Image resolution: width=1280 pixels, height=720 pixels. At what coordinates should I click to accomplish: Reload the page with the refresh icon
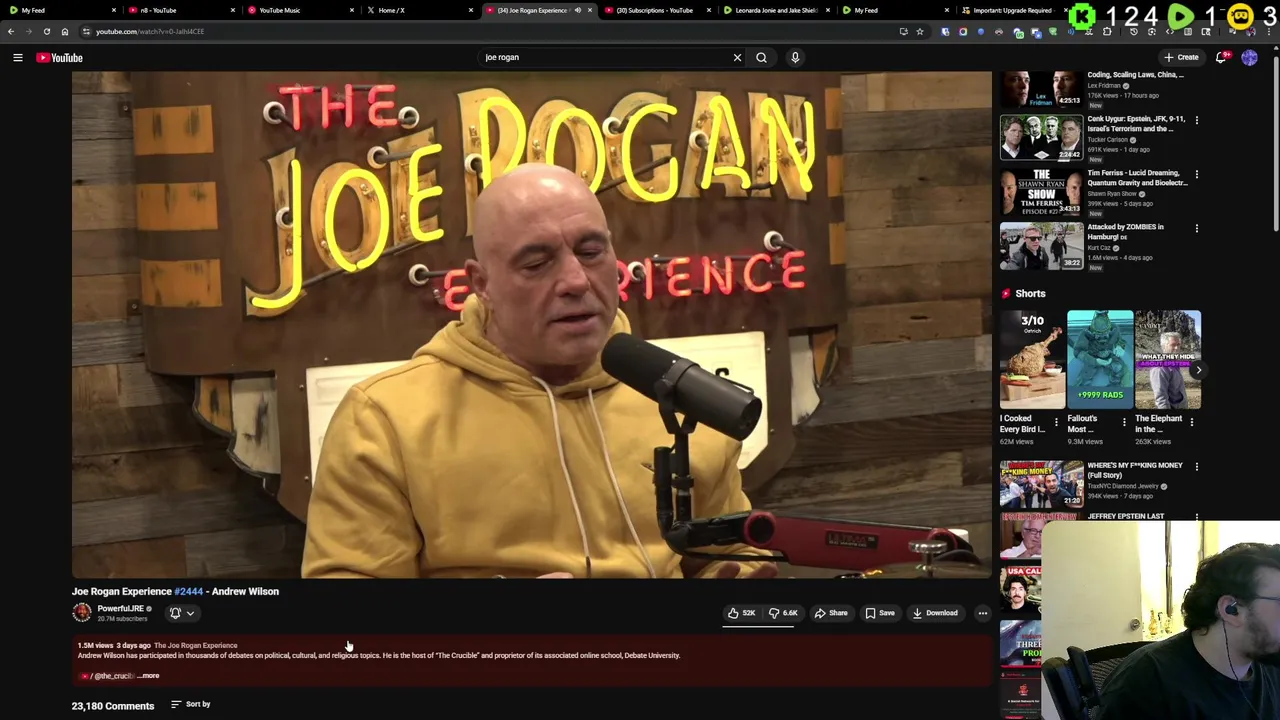(x=47, y=32)
